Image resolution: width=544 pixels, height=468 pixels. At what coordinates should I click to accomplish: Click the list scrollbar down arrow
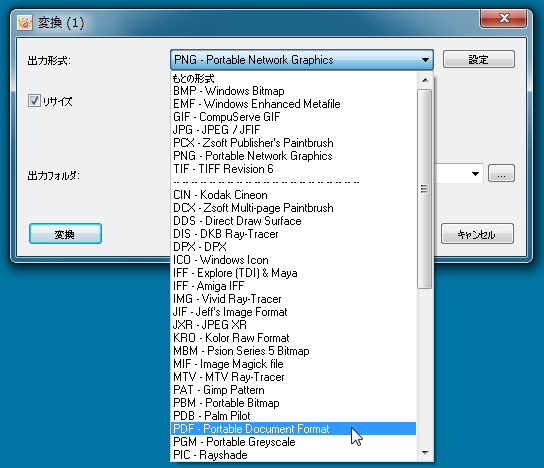425,452
